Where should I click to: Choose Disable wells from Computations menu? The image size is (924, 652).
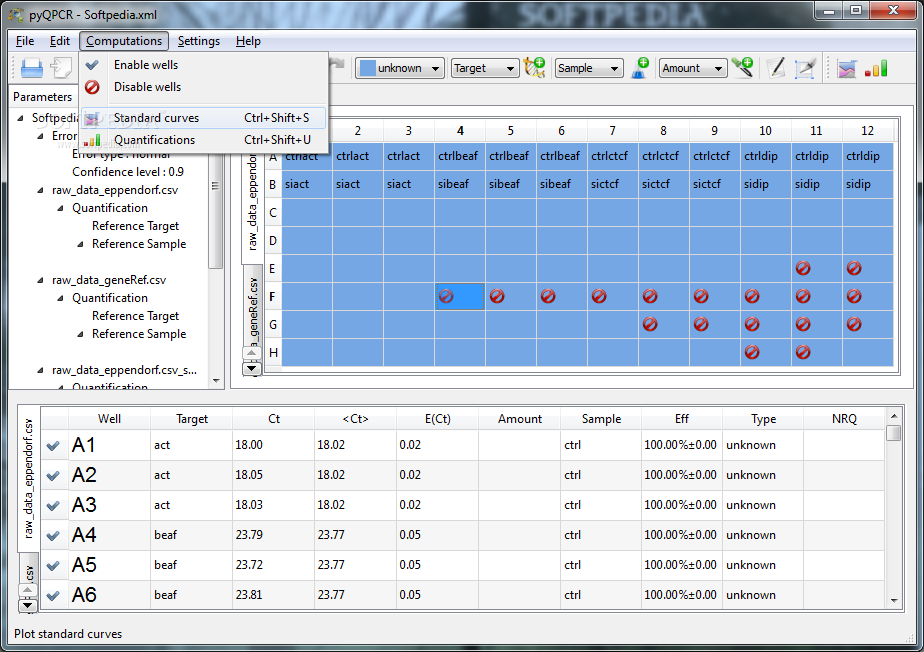click(203, 87)
